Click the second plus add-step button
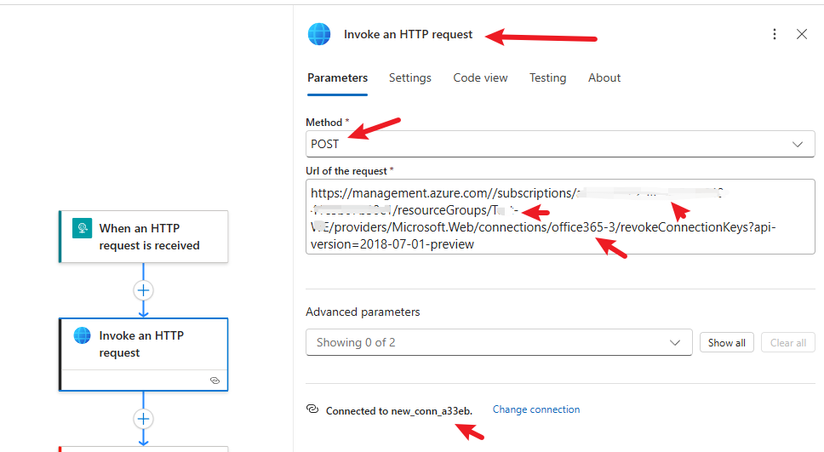 [144, 419]
